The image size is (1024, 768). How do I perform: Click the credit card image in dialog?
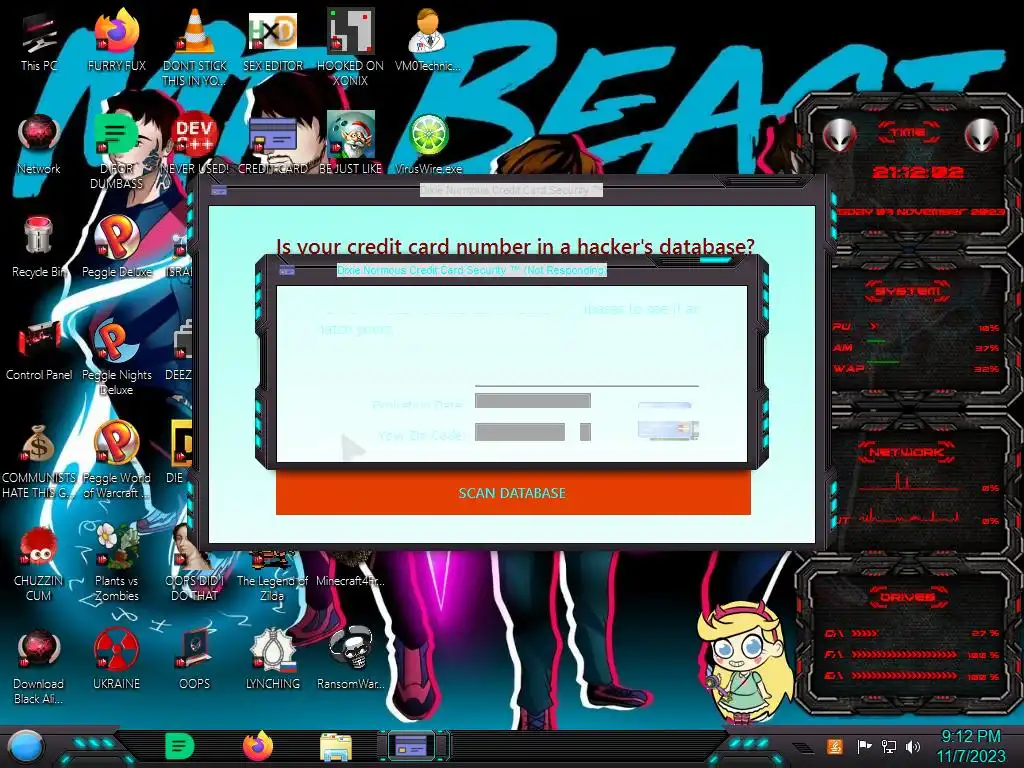pos(668,430)
